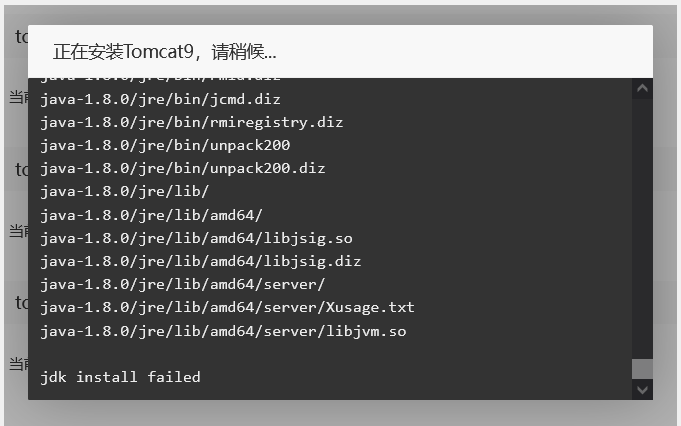Select the java-1.8.0/jre/lib/ directory line
Image resolution: width=681 pixels, height=426 pixels.
(x=125, y=192)
